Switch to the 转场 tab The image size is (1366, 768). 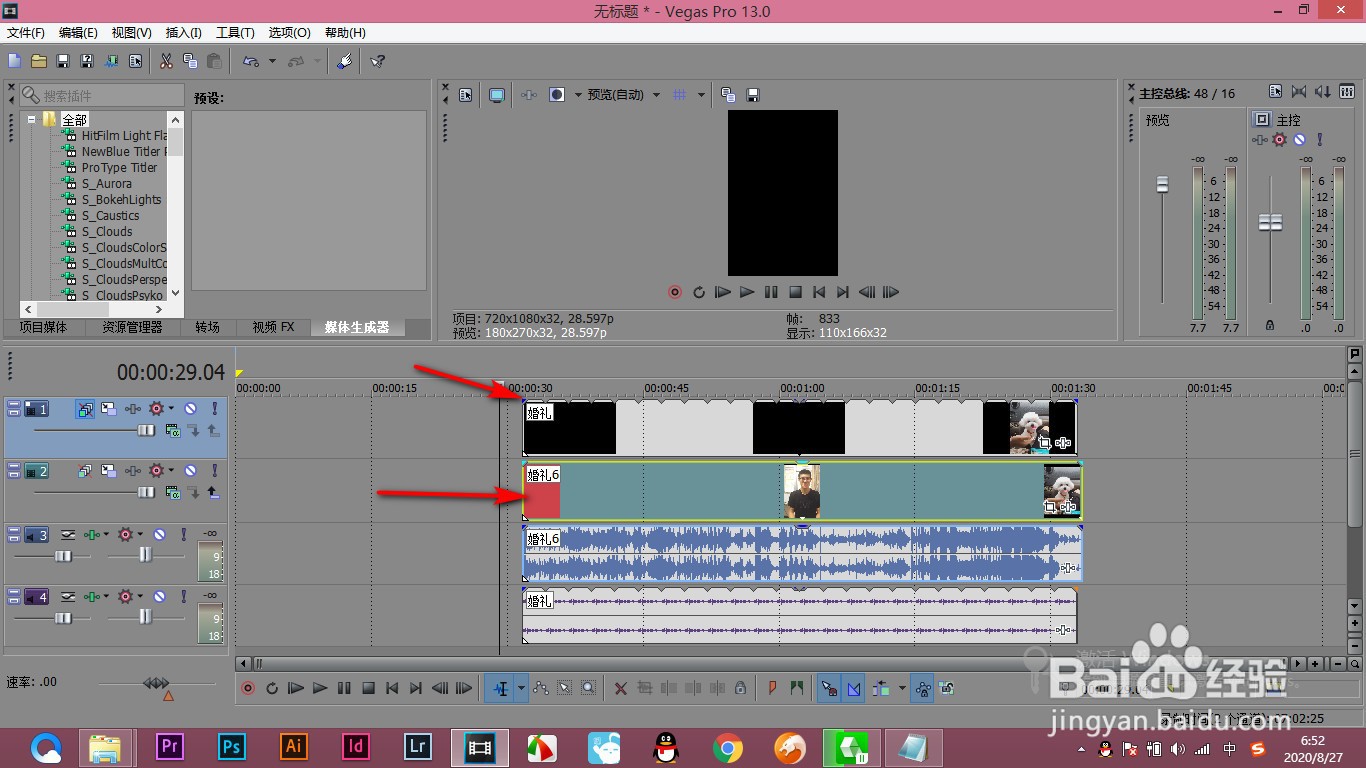click(x=208, y=327)
